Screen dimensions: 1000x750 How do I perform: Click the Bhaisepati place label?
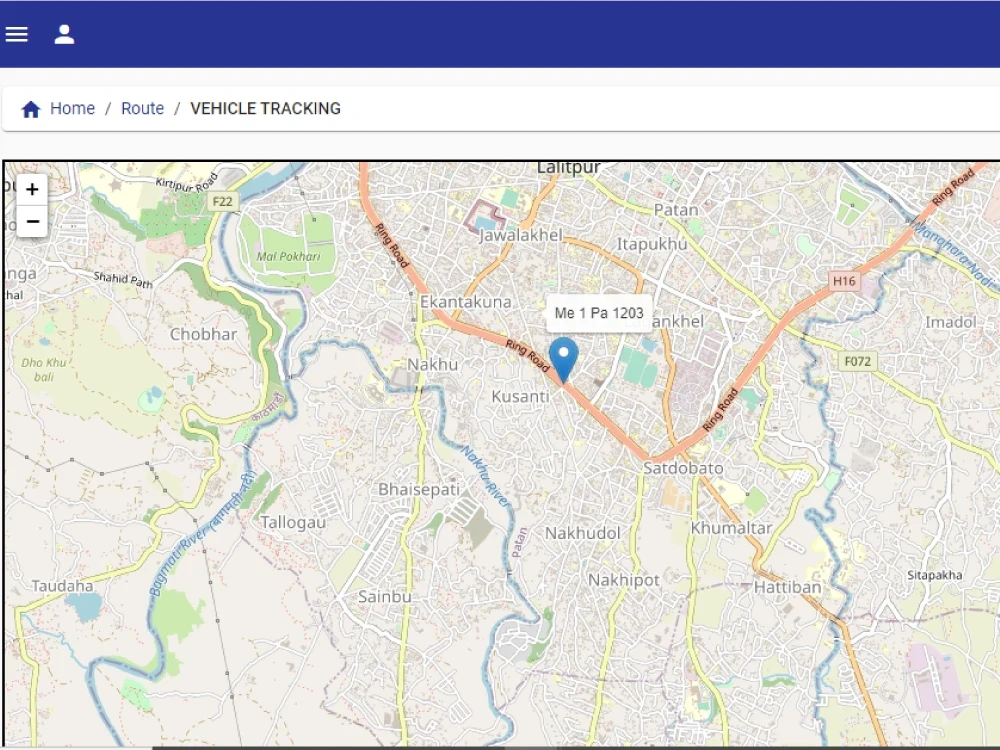point(418,489)
